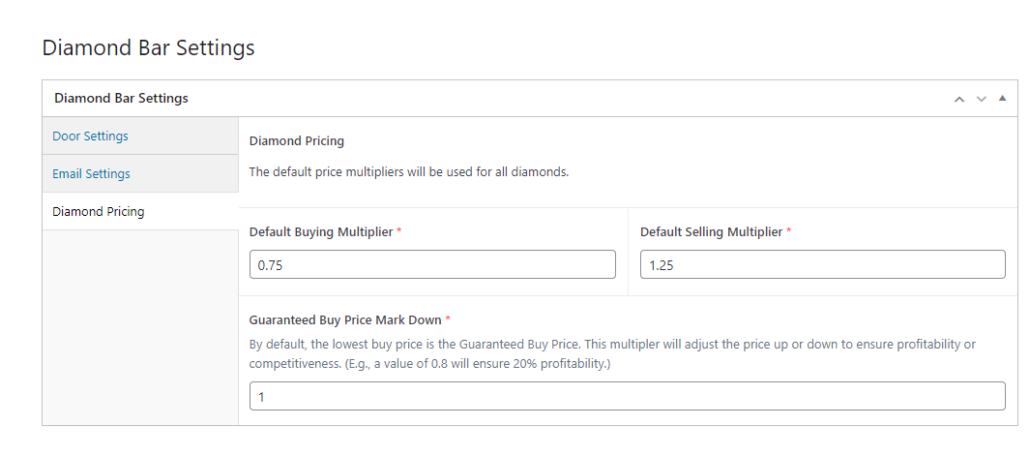
Task: Click red asterisk next to Default Buying Multiplier
Action: point(400,232)
